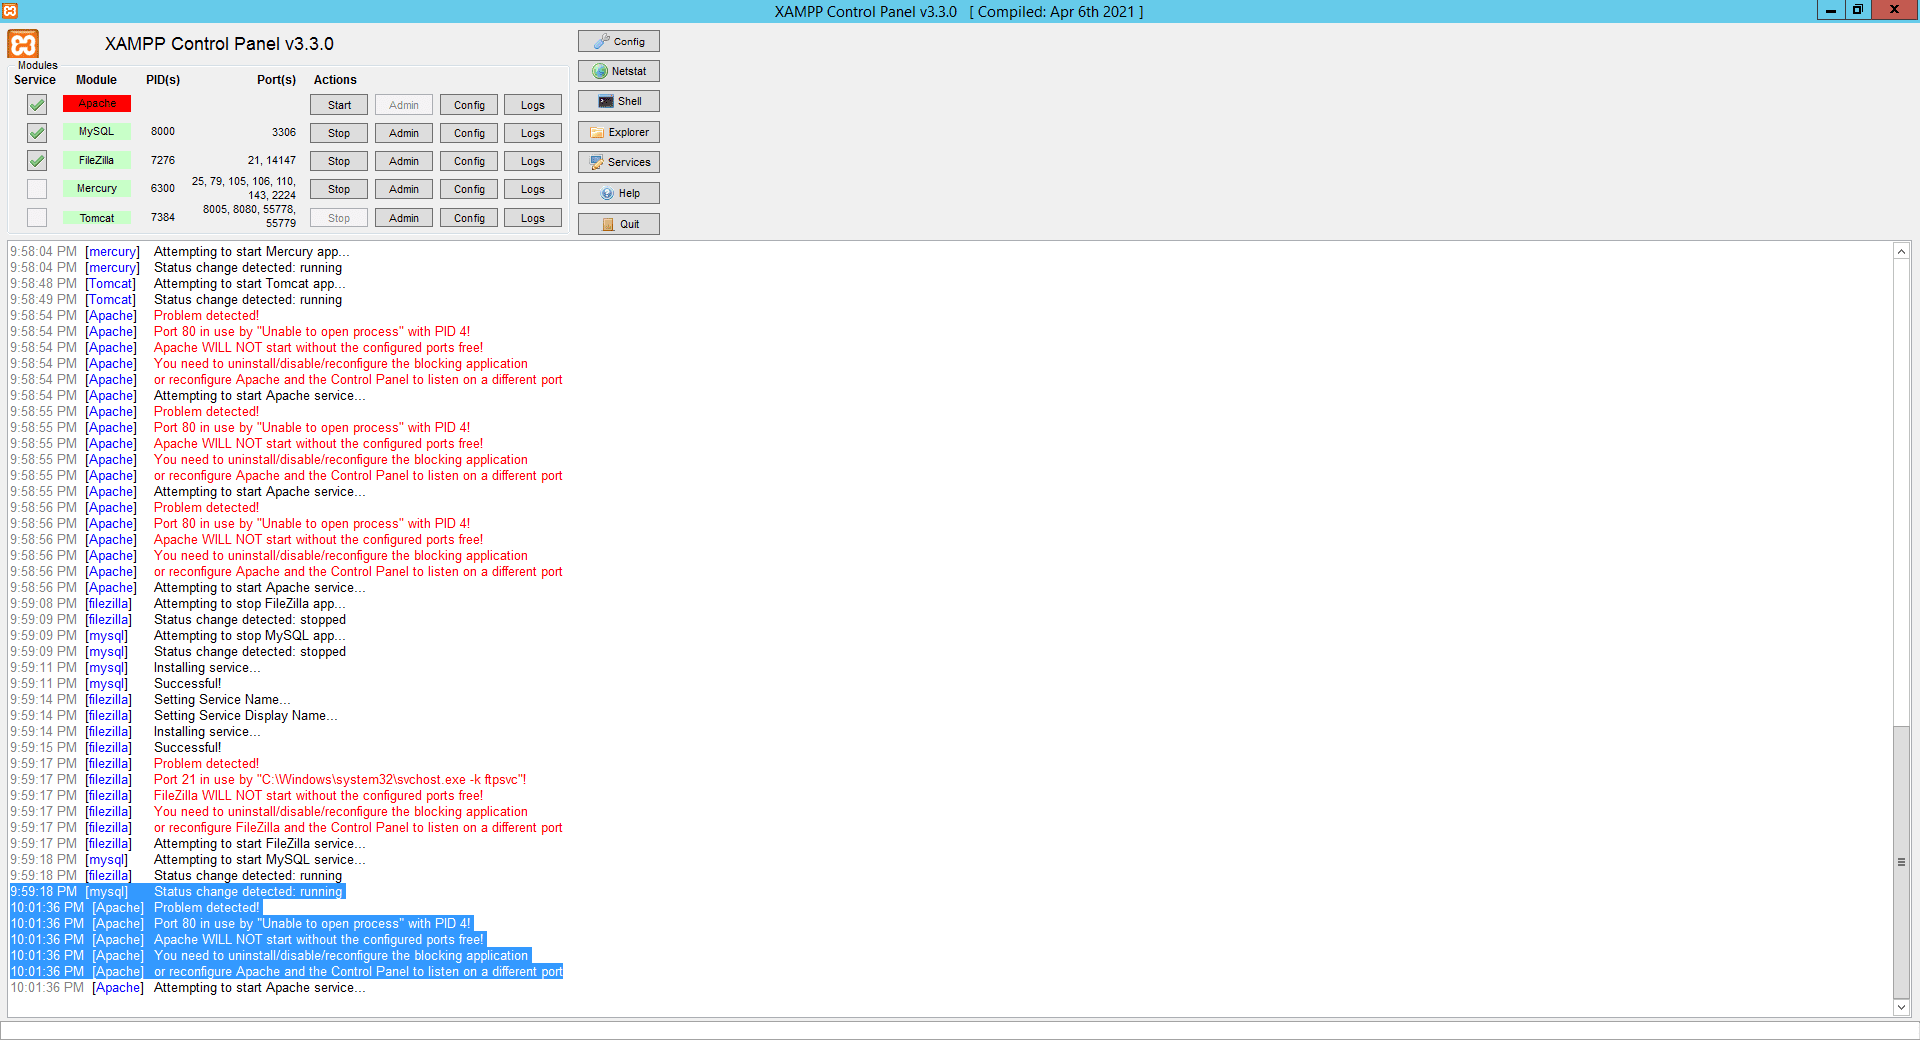Toggle the Apache service checkbox
This screenshot has width=1920, height=1040.
coord(37,104)
